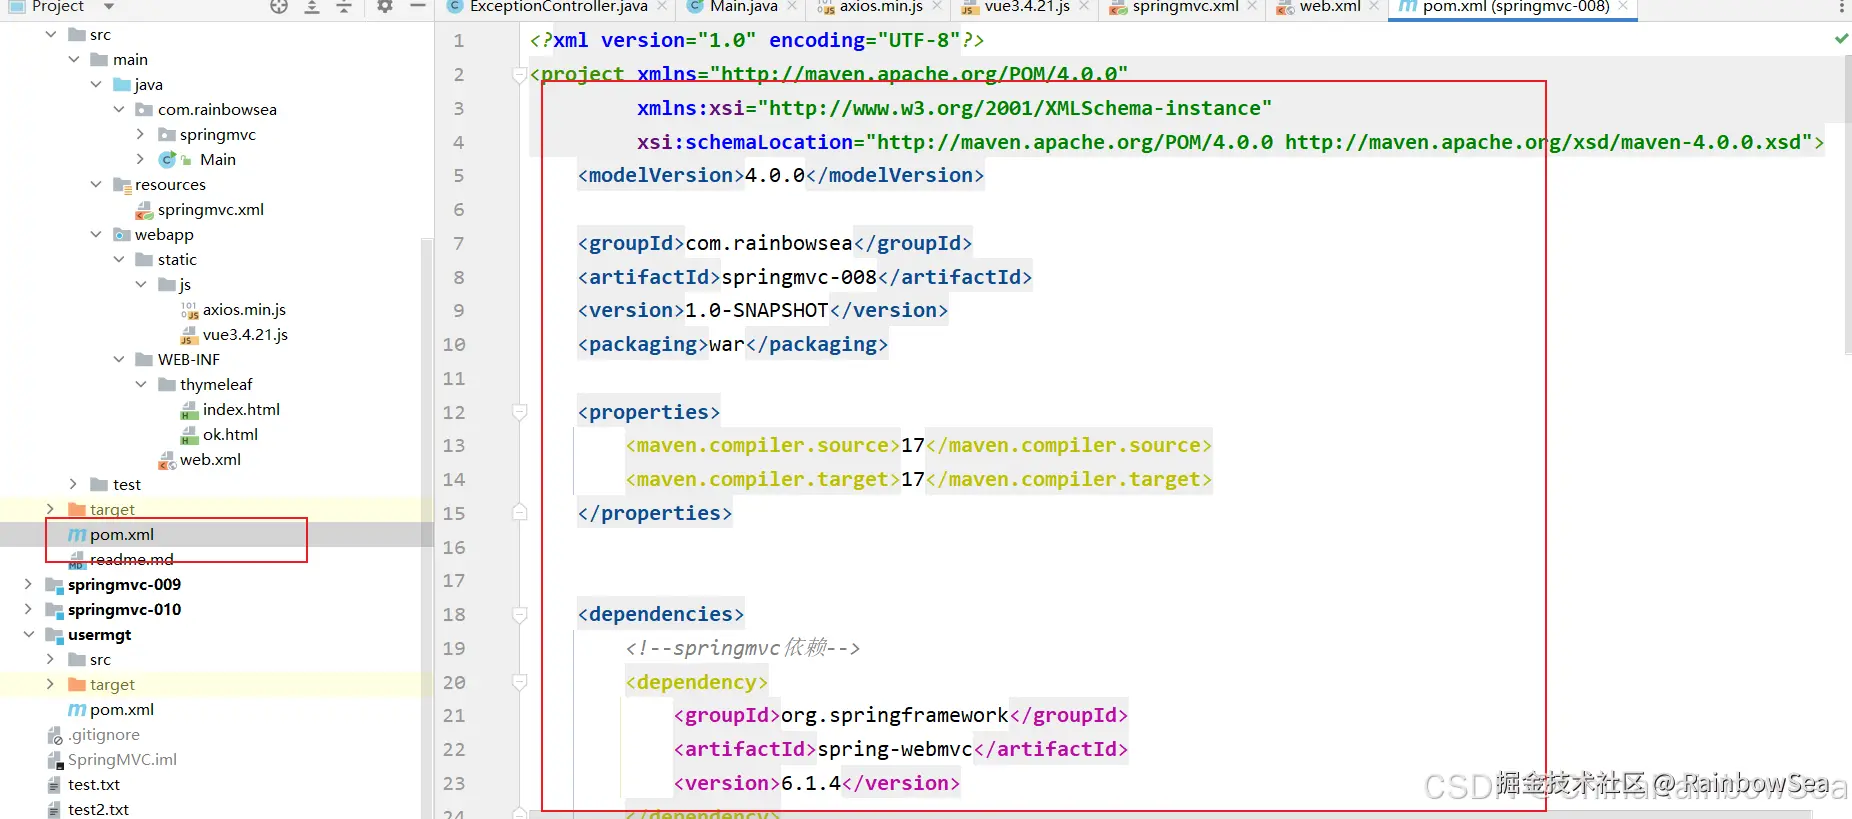The height and width of the screenshot is (819, 1852).
Task: Close the pom.xml (springmvc-008) tab
Action: [1623, 6]
